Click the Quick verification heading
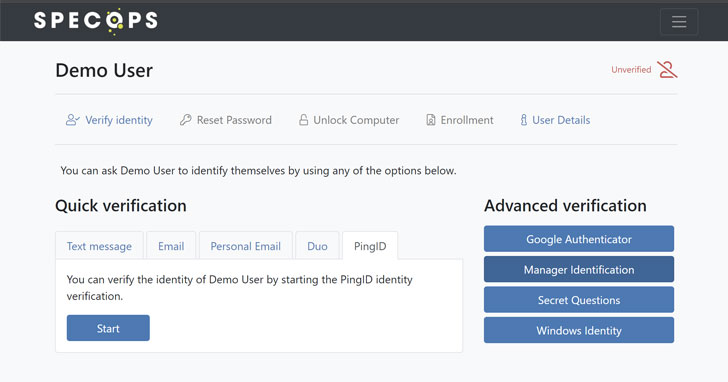 click(121, 206)
